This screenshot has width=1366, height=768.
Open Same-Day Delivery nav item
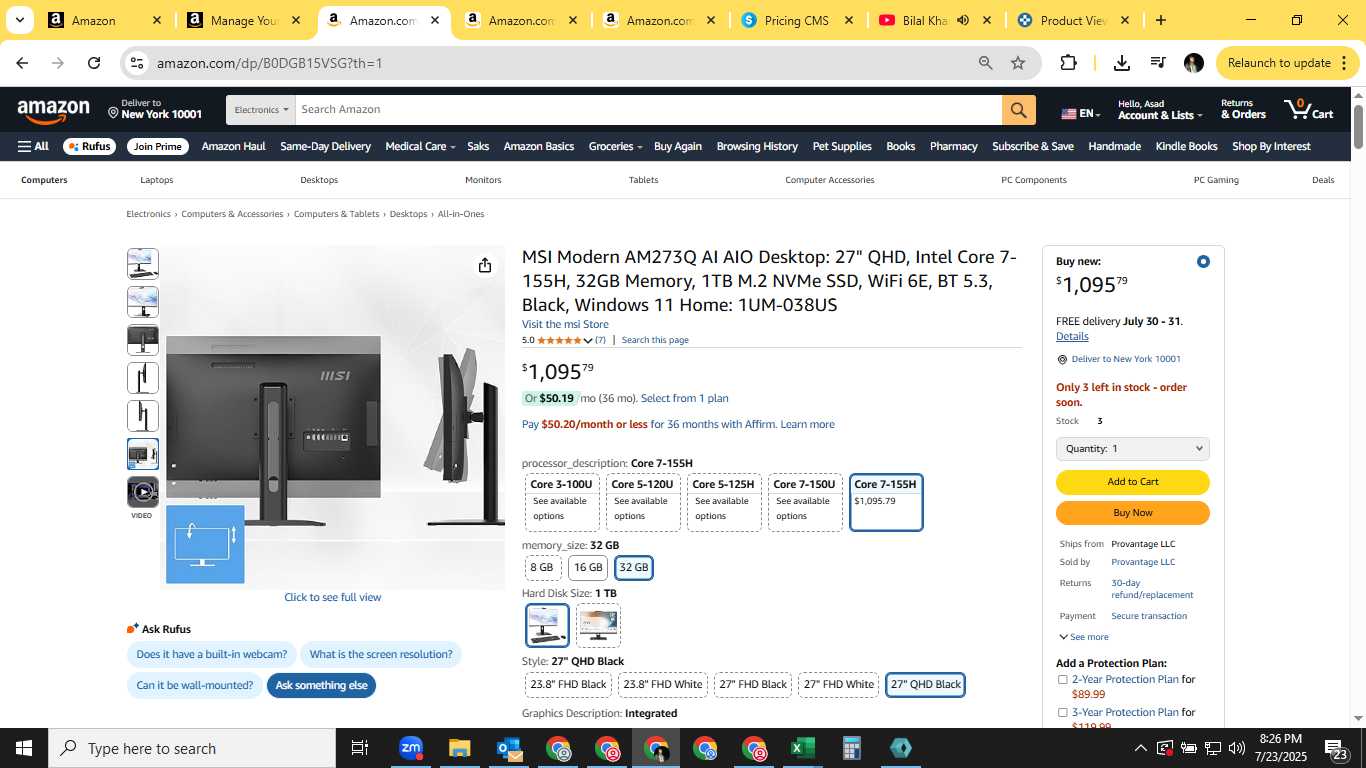point(325,146)
